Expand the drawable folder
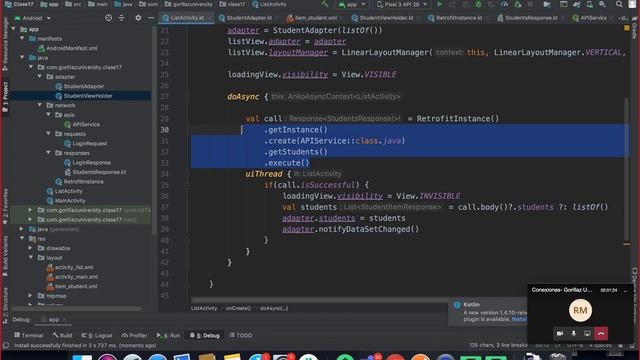 click(31, 248)
